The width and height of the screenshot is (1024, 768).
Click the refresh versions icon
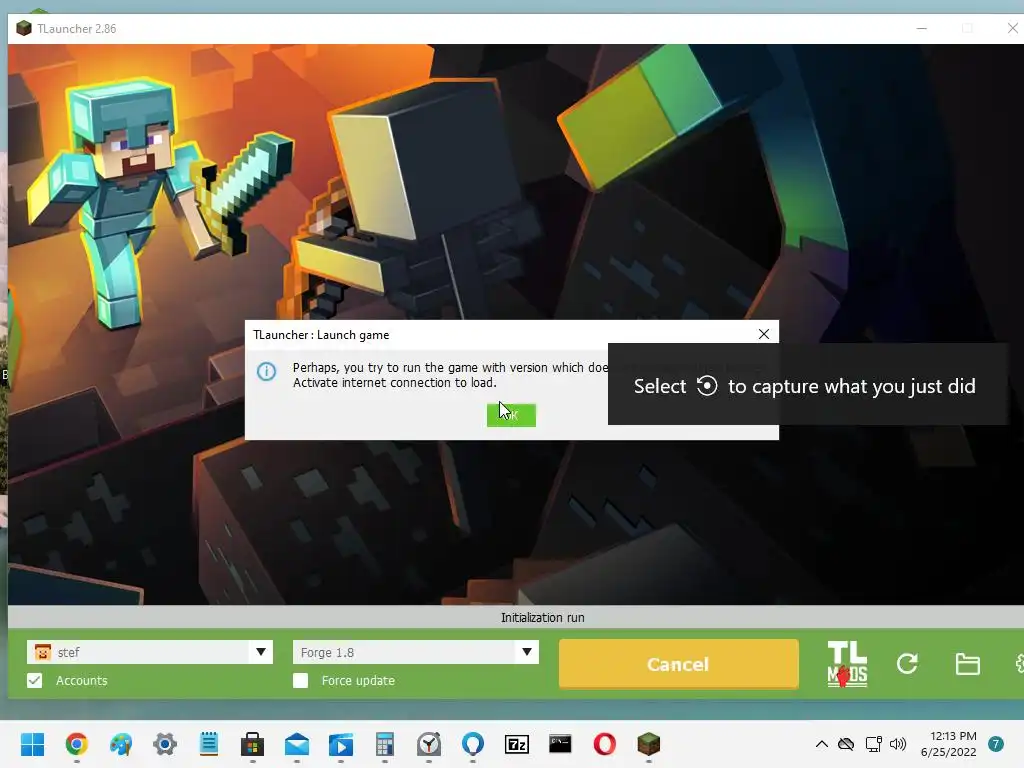[907, 664]
